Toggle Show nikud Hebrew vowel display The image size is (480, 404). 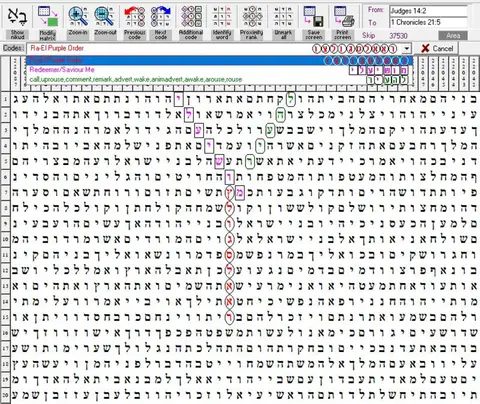17,21
